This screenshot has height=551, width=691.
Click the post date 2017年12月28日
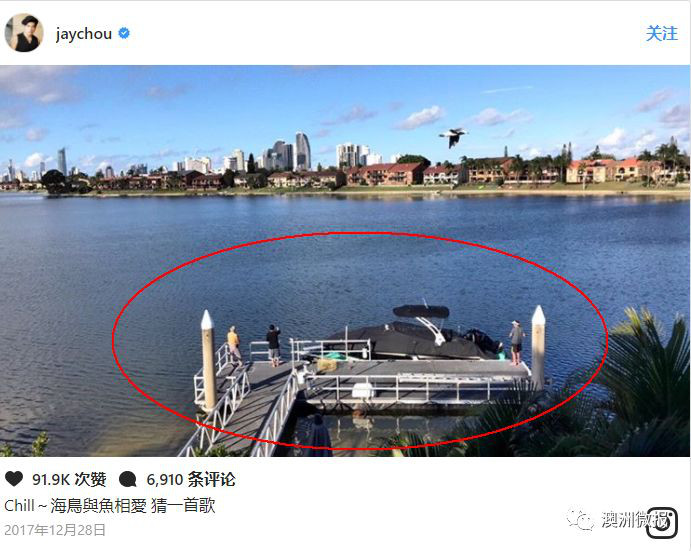click(x=55, y=530)
